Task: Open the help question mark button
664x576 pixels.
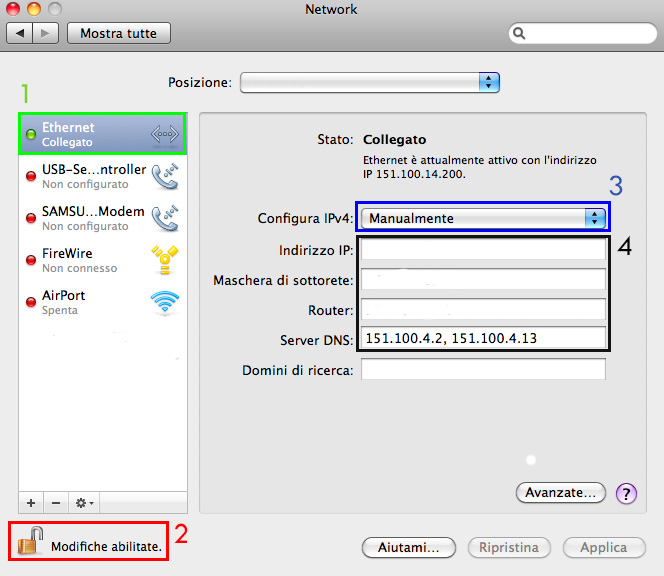Action: (x=627, y=493)
